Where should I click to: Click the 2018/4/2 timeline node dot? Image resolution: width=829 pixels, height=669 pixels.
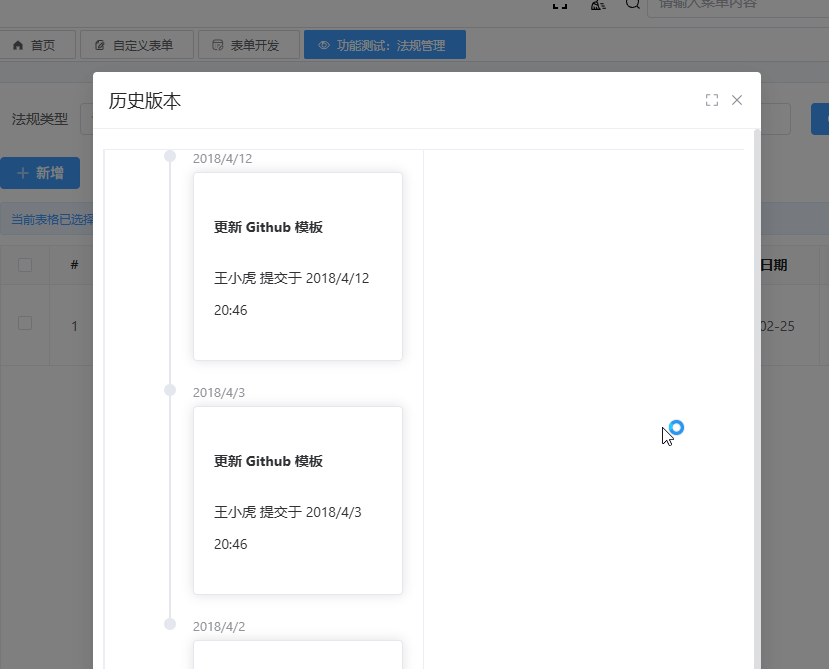(x=170, y=624)
